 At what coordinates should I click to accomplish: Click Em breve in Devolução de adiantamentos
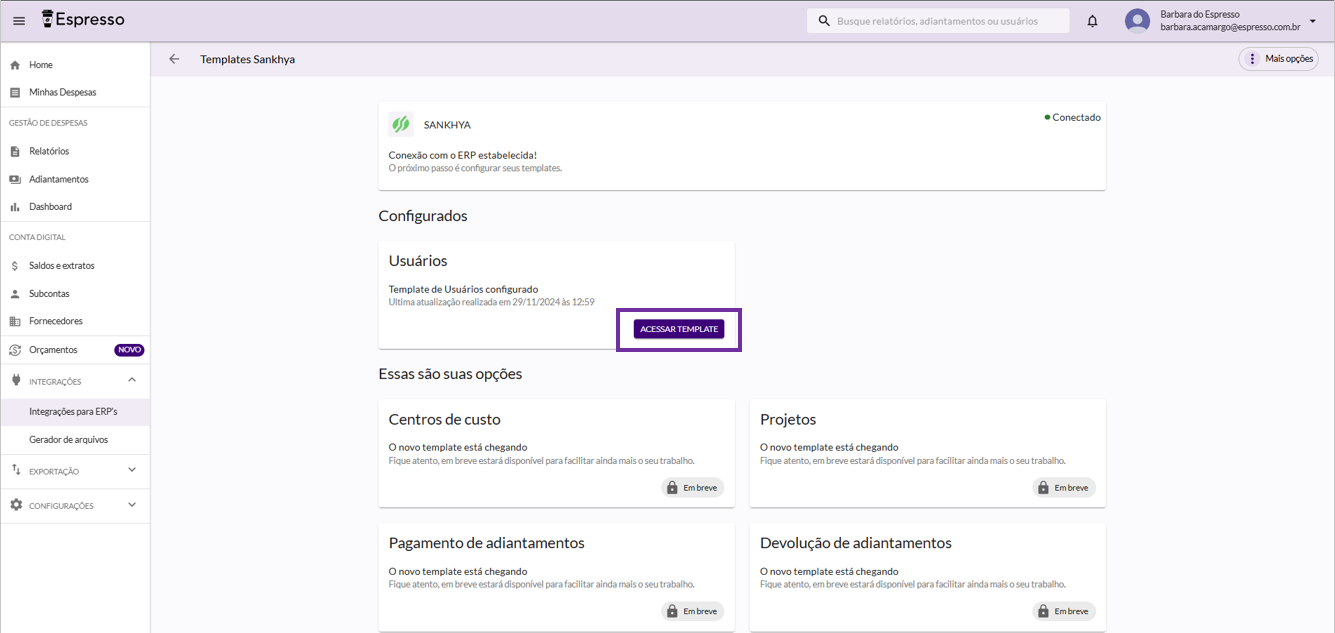1064,611
